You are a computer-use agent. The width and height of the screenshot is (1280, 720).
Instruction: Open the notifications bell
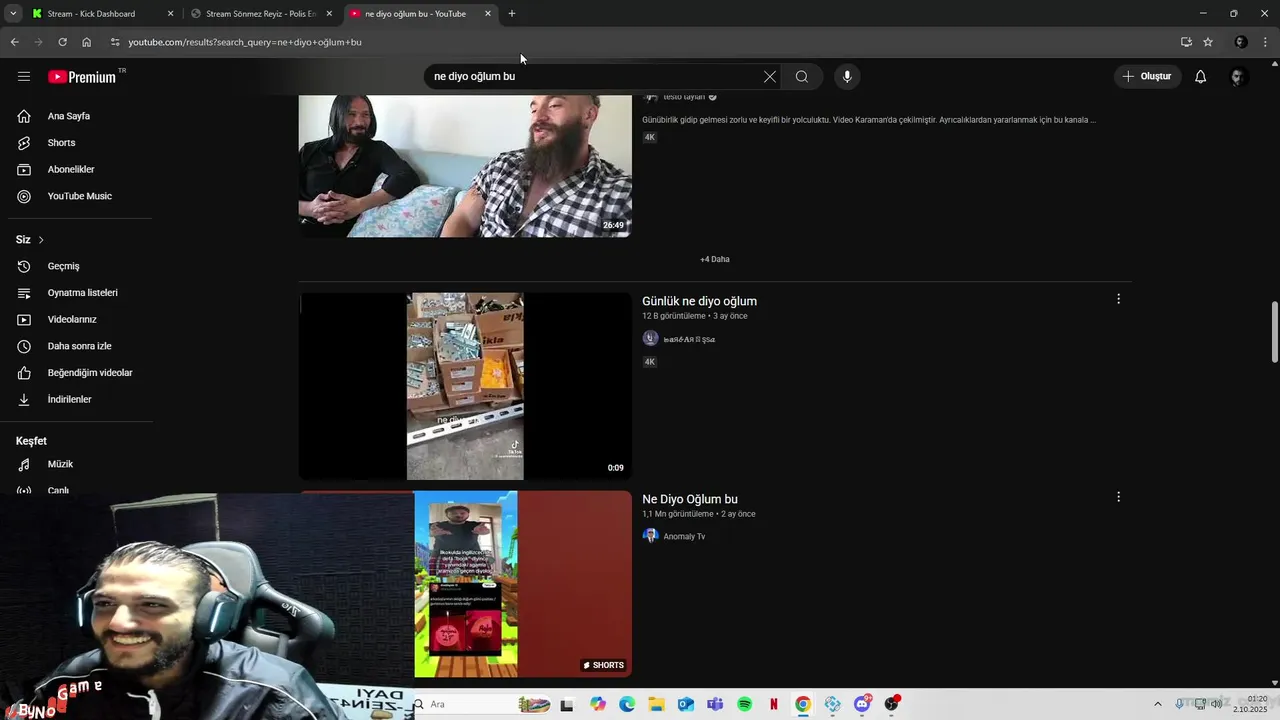click(1200, 76)
